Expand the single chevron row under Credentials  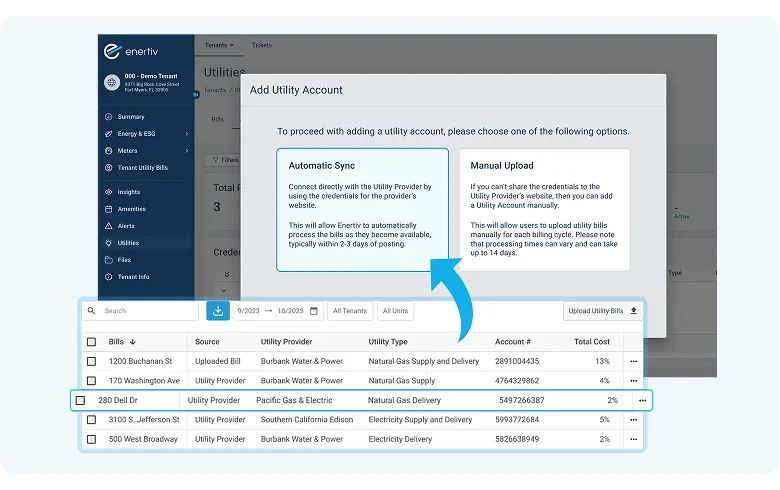click(224, 291)
